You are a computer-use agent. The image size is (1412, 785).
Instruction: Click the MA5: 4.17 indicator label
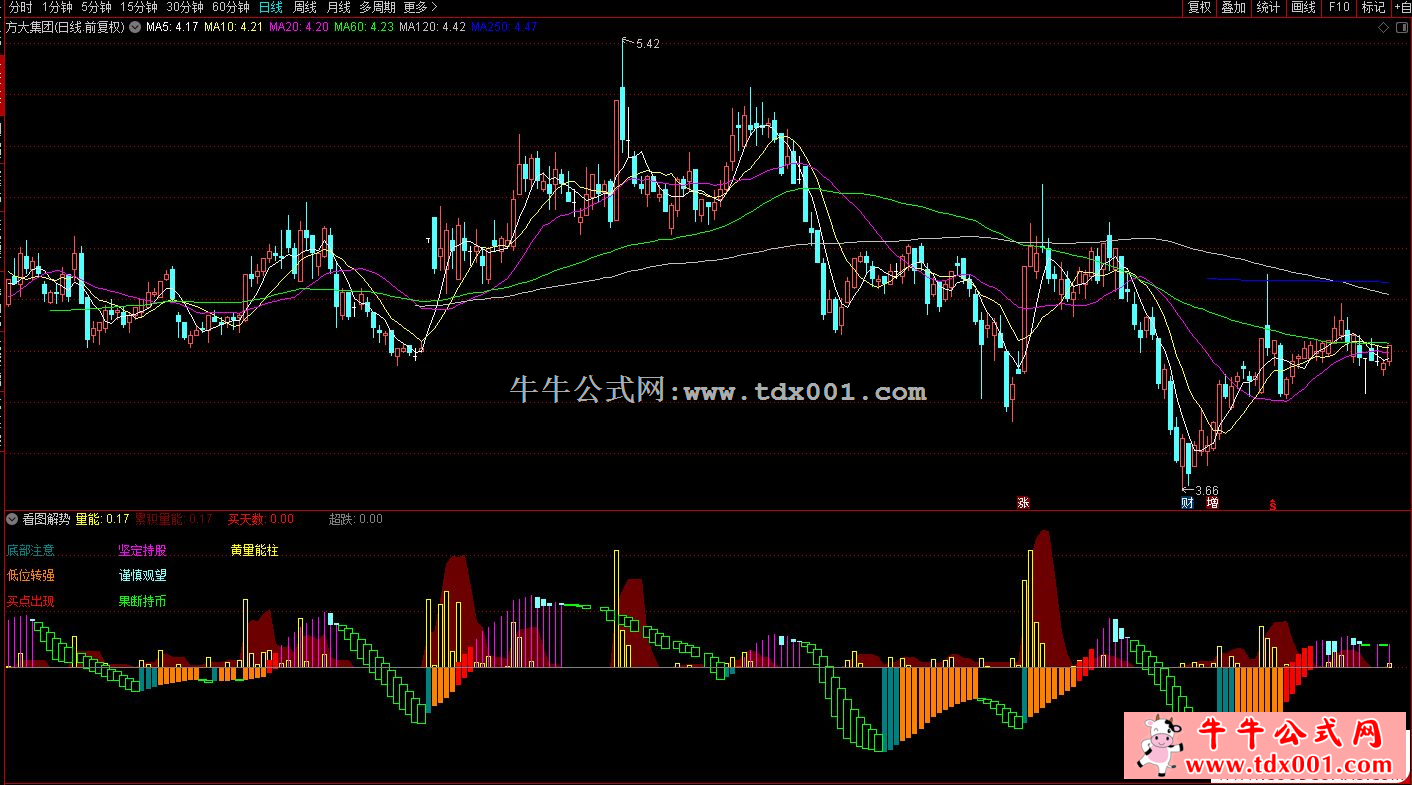click(171, 27)
